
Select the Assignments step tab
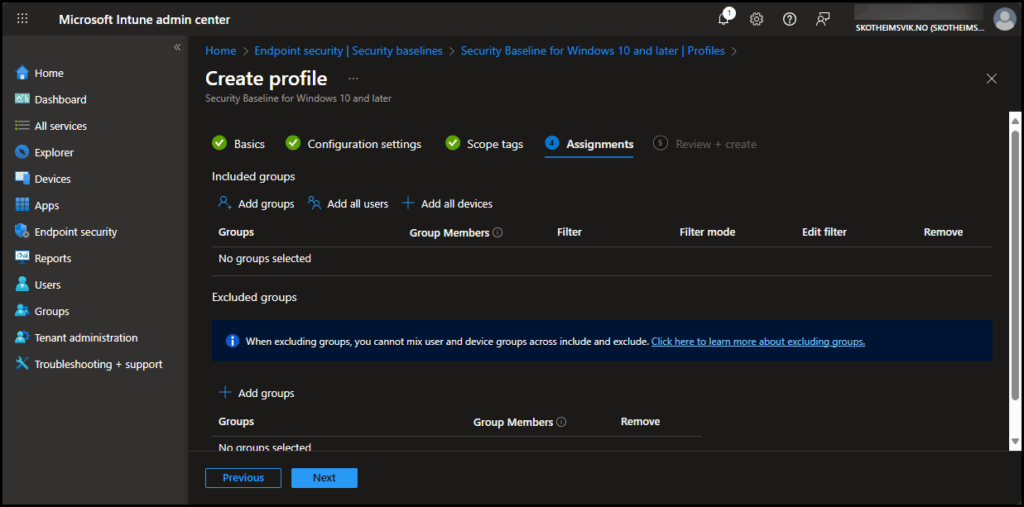click(x=589, y=144)
